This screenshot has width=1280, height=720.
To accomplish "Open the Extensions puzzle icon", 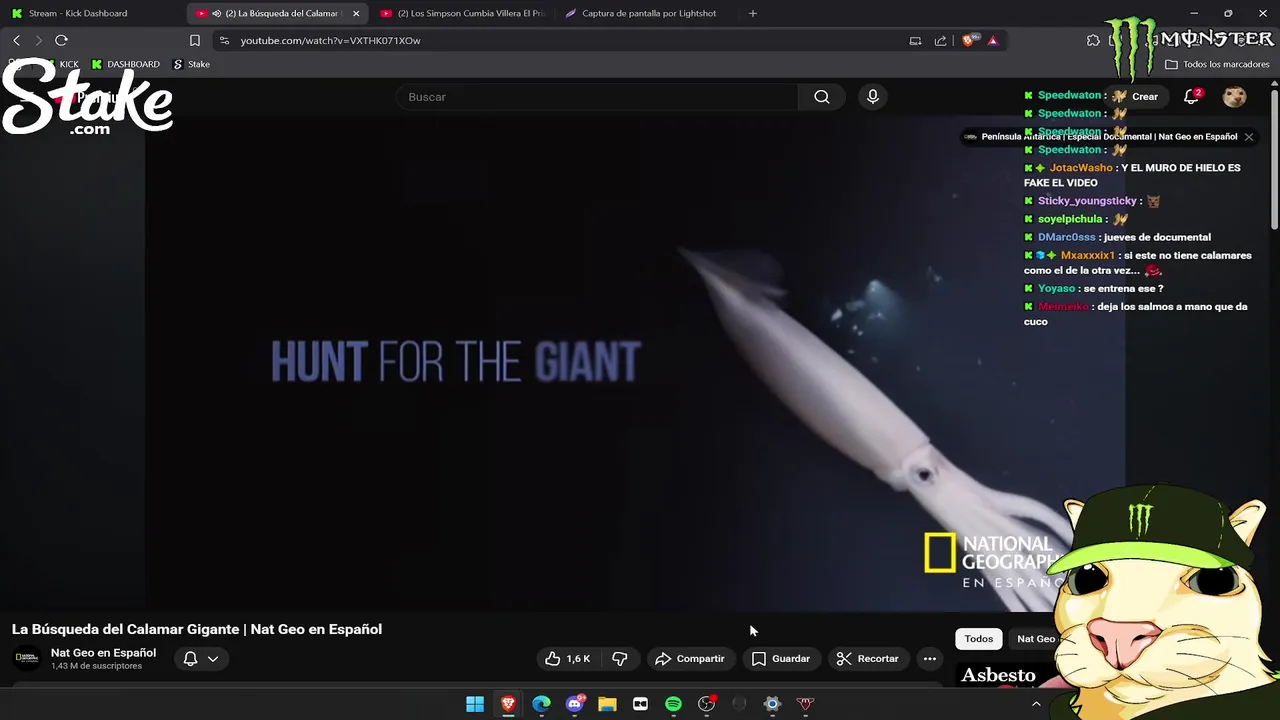I will [x=1093, y=40].
